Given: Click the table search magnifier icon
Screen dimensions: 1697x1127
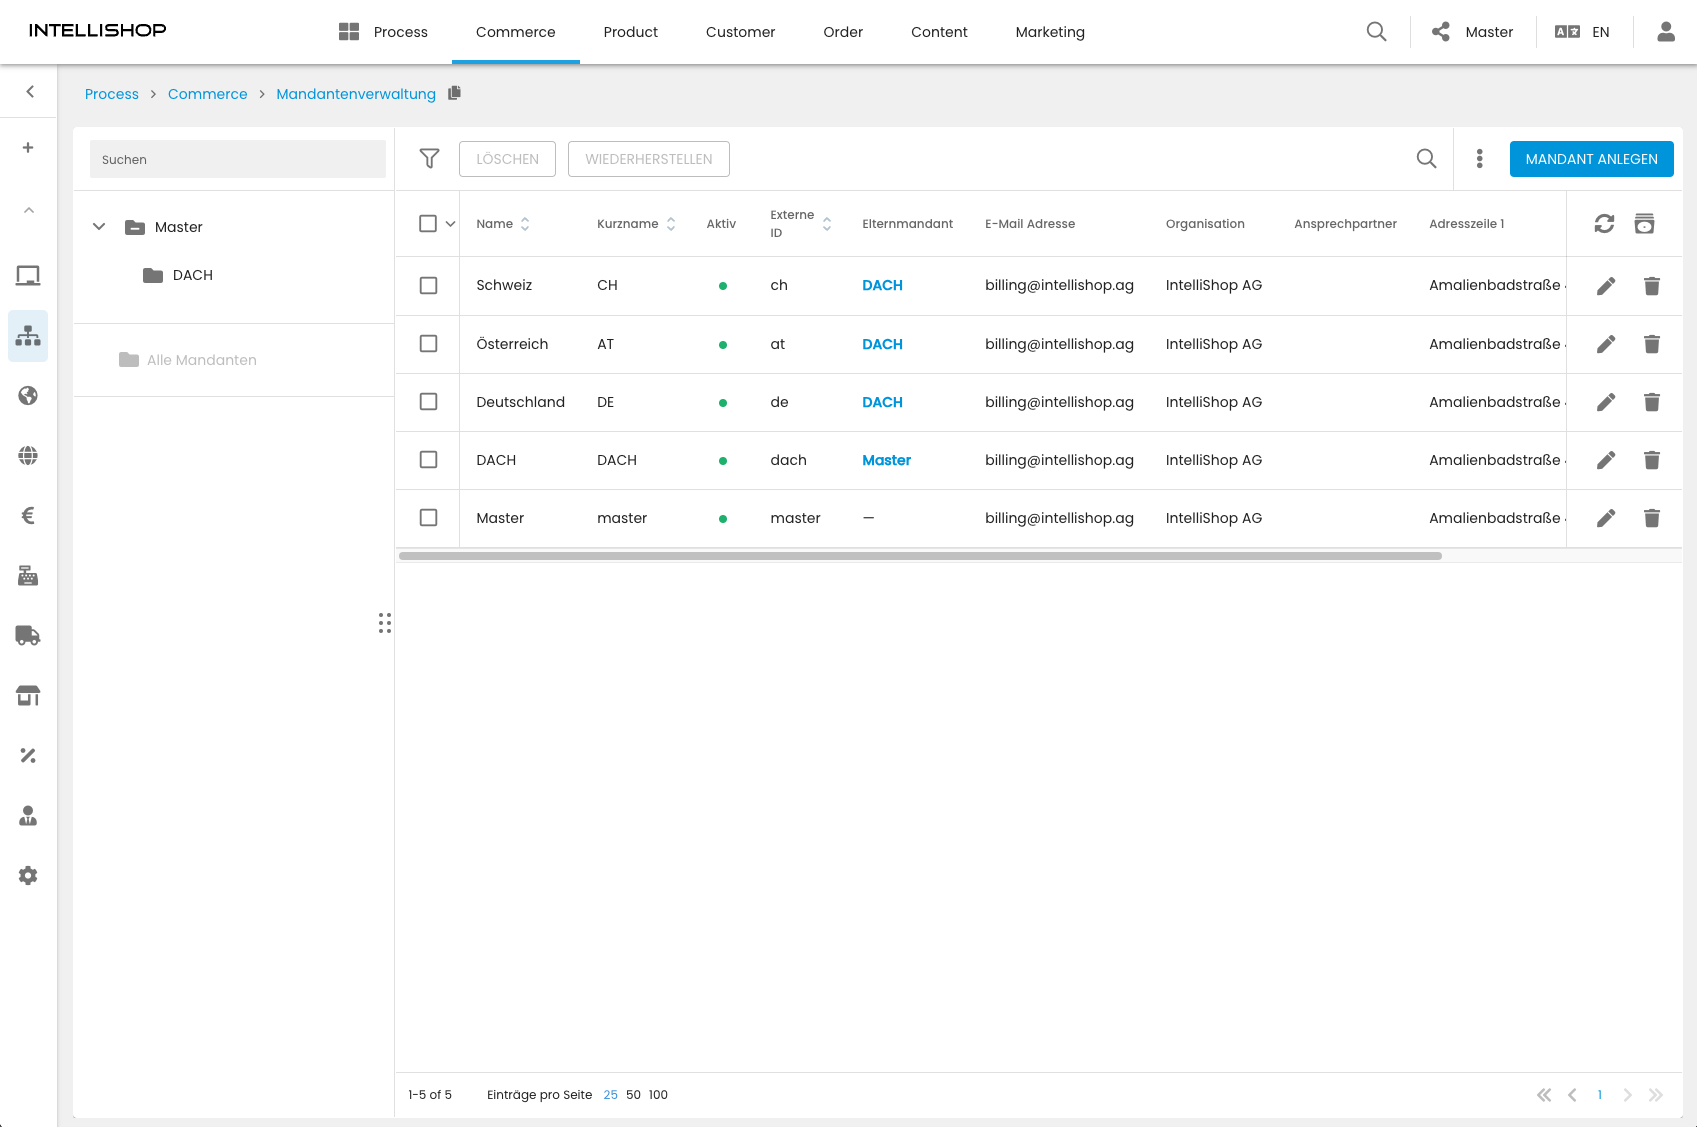Looking at the screenshot, I should pos(1427,159).
